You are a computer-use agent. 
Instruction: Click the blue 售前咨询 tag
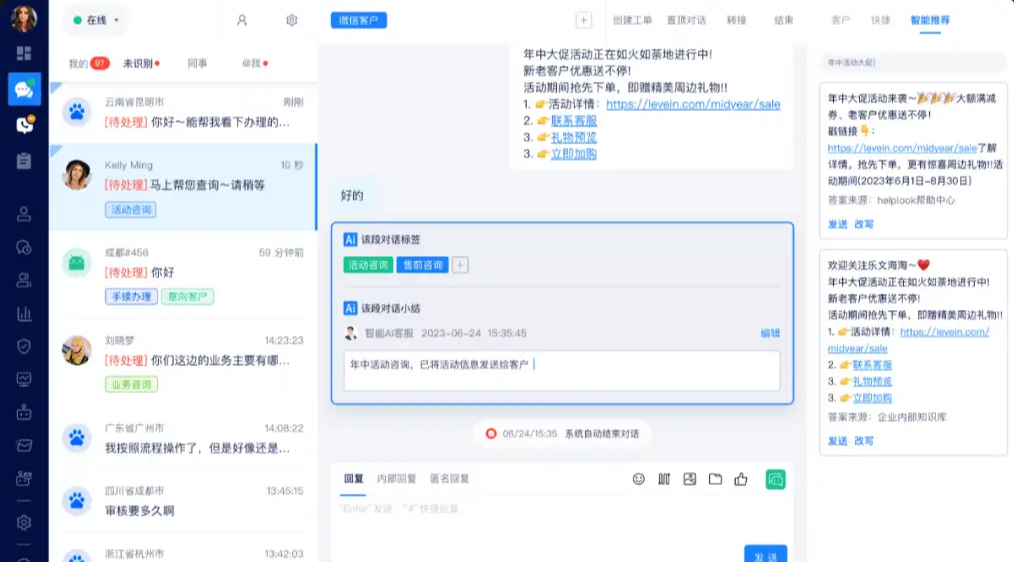[x=423, y=265]
